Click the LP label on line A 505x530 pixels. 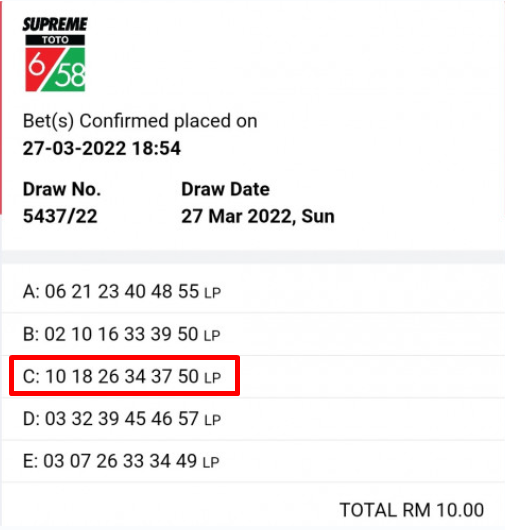coord(213,293)
